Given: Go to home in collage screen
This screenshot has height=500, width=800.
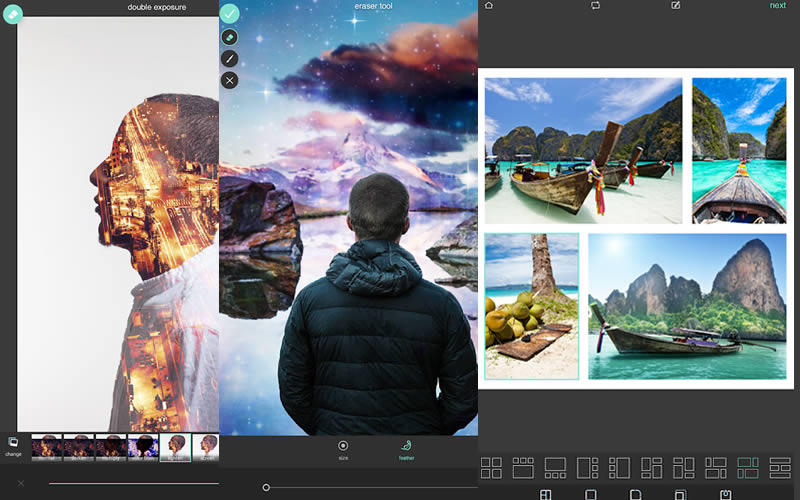Looking at the screenshot, I should (x=489, y=5).
